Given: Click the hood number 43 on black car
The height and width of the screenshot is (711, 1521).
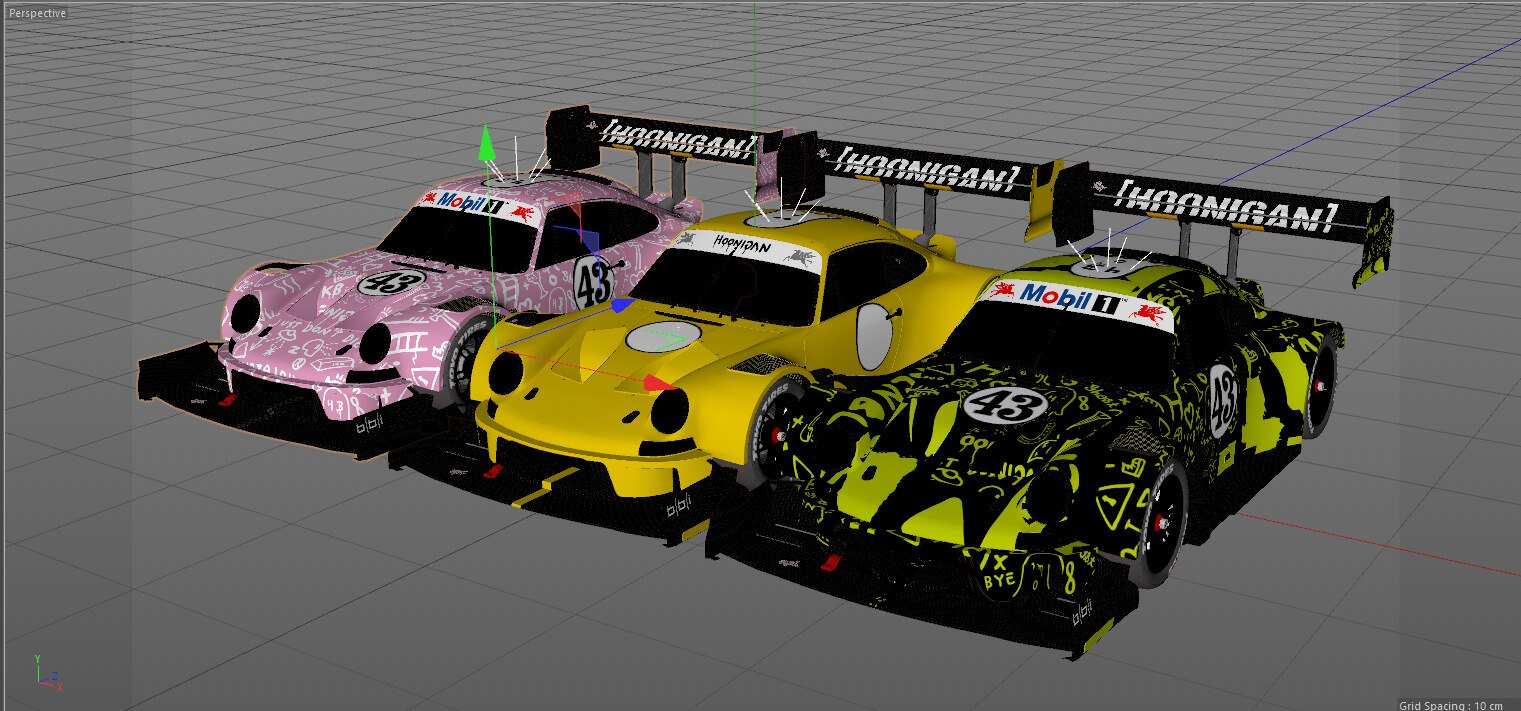Looking at the screenshot, I should (x=1005, y=406).
